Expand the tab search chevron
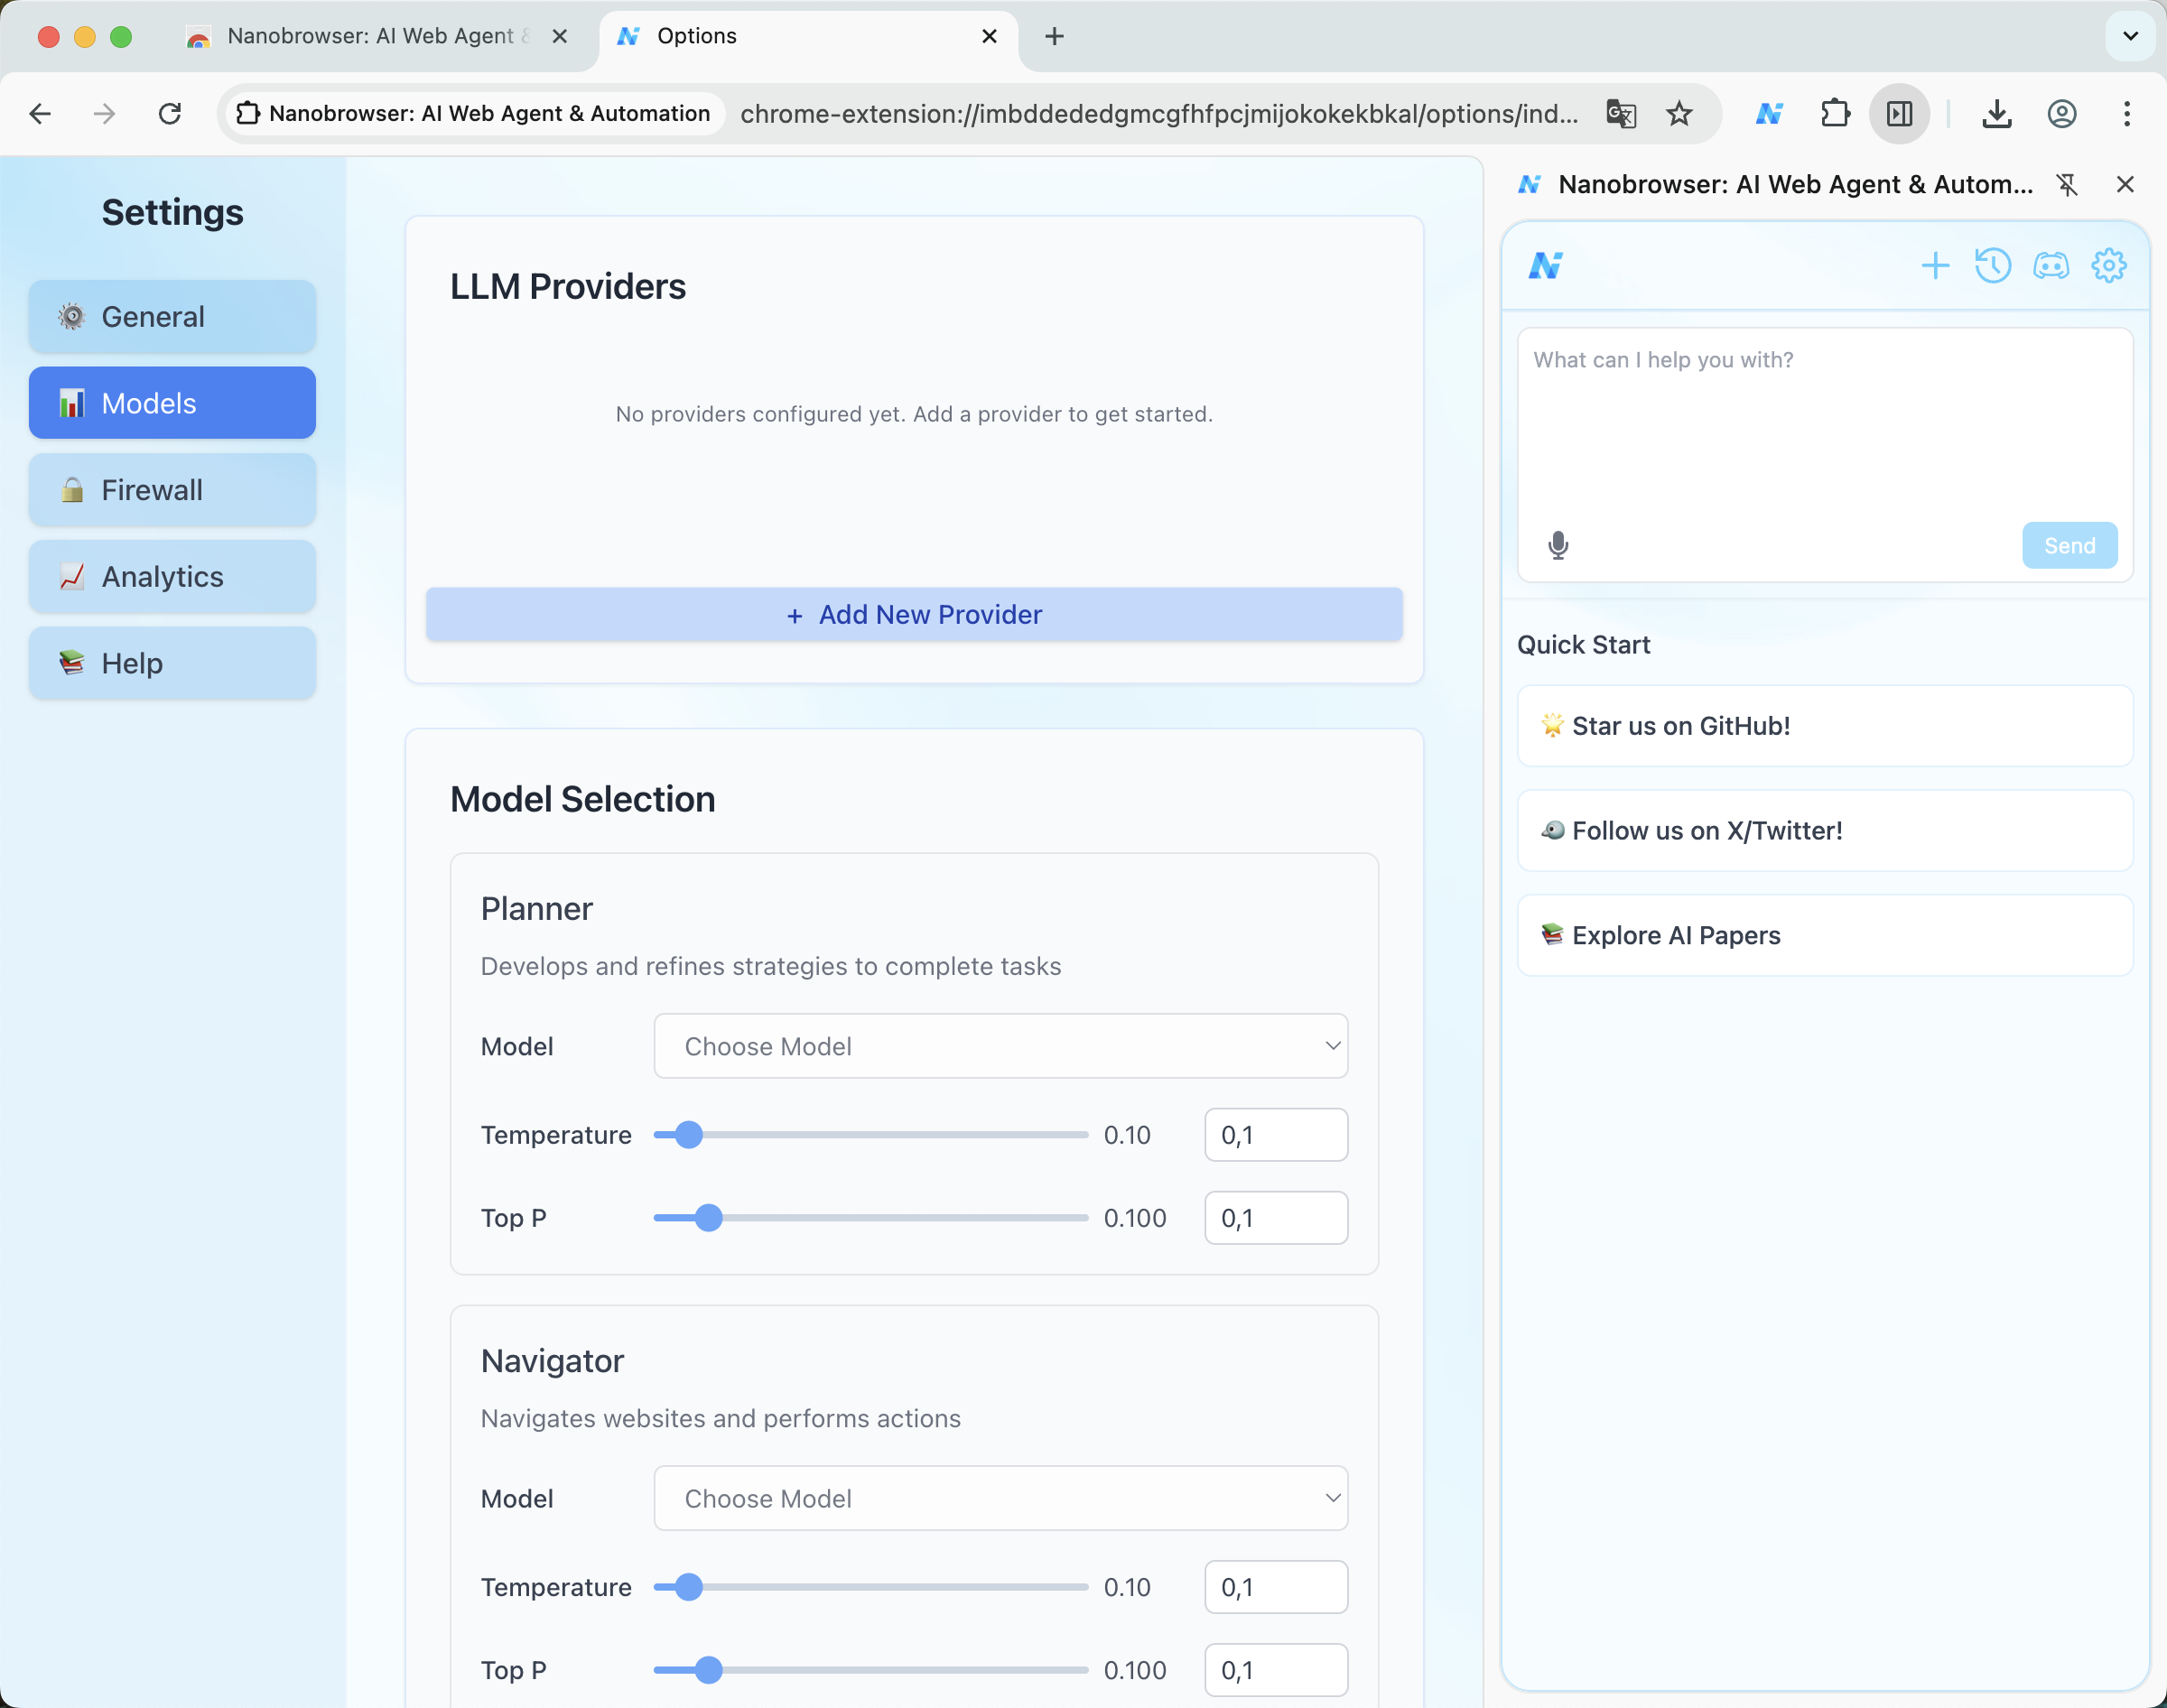 pos(2130,37)
